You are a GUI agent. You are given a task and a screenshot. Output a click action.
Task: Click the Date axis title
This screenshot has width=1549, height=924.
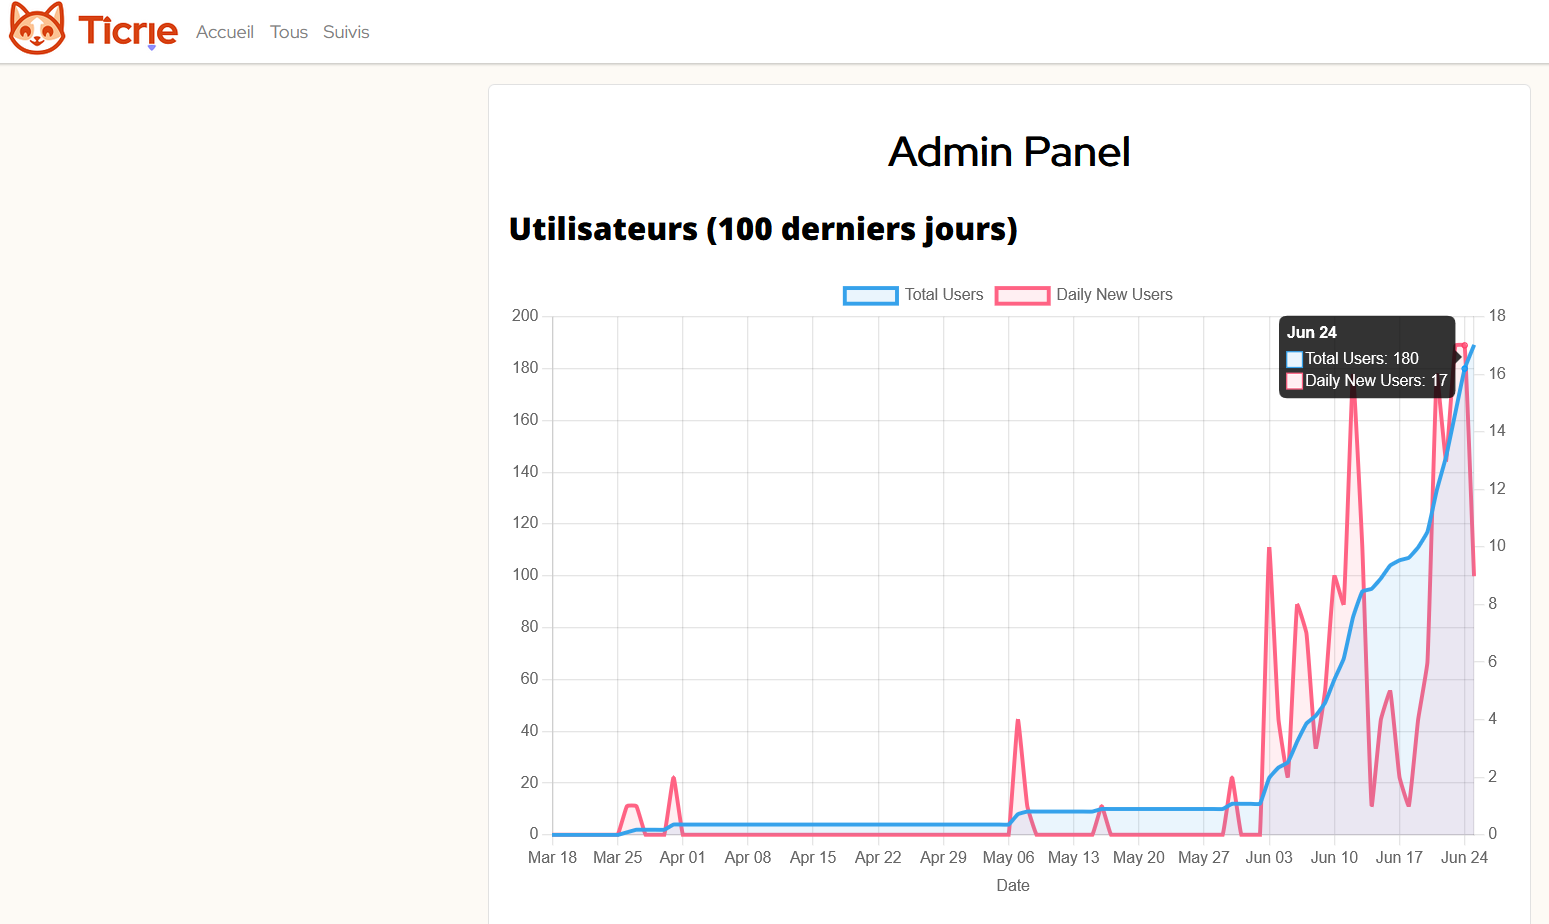[x=1013, y=886]
